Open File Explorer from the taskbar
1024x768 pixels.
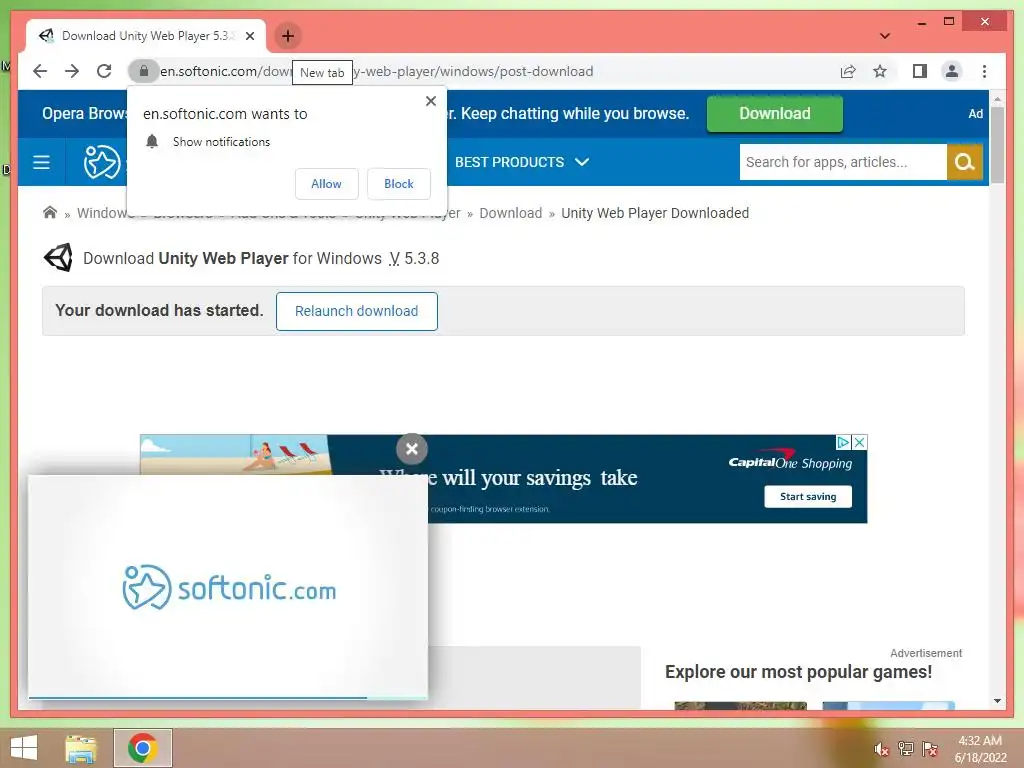81,748
